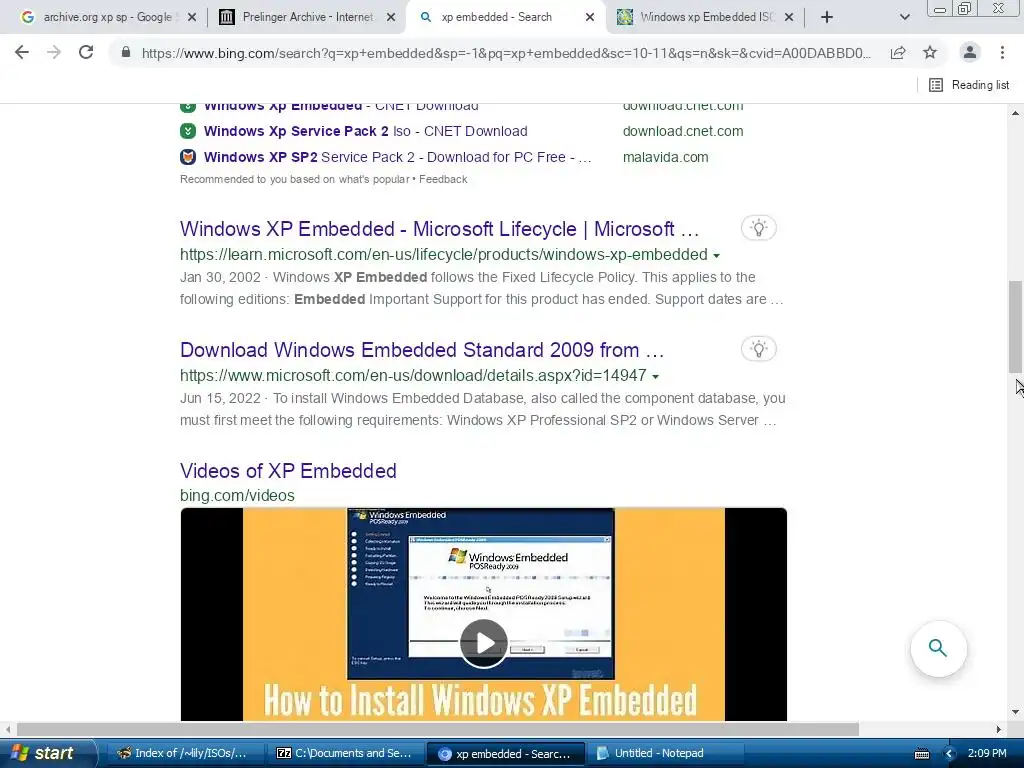Click the lightbulb icon beside the Lifecycle result
The width and height of the screenshot is (1024, 768).
click(758, 228)
